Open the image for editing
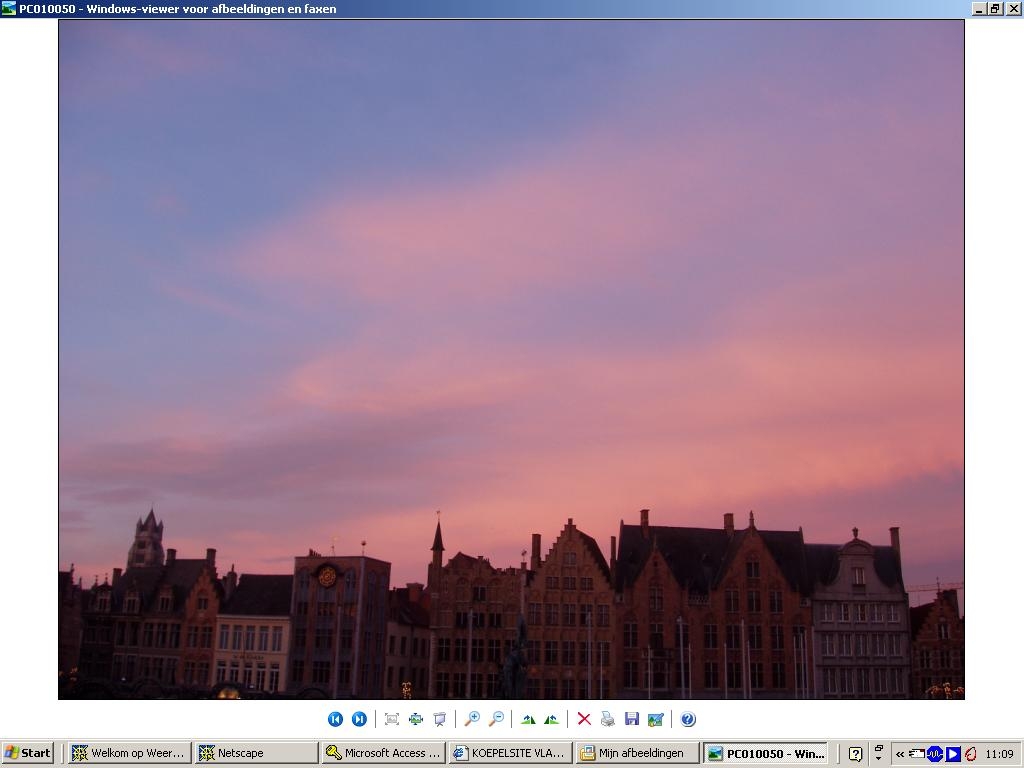This screenshot has width=1024, height=768. tap(656, 719)
